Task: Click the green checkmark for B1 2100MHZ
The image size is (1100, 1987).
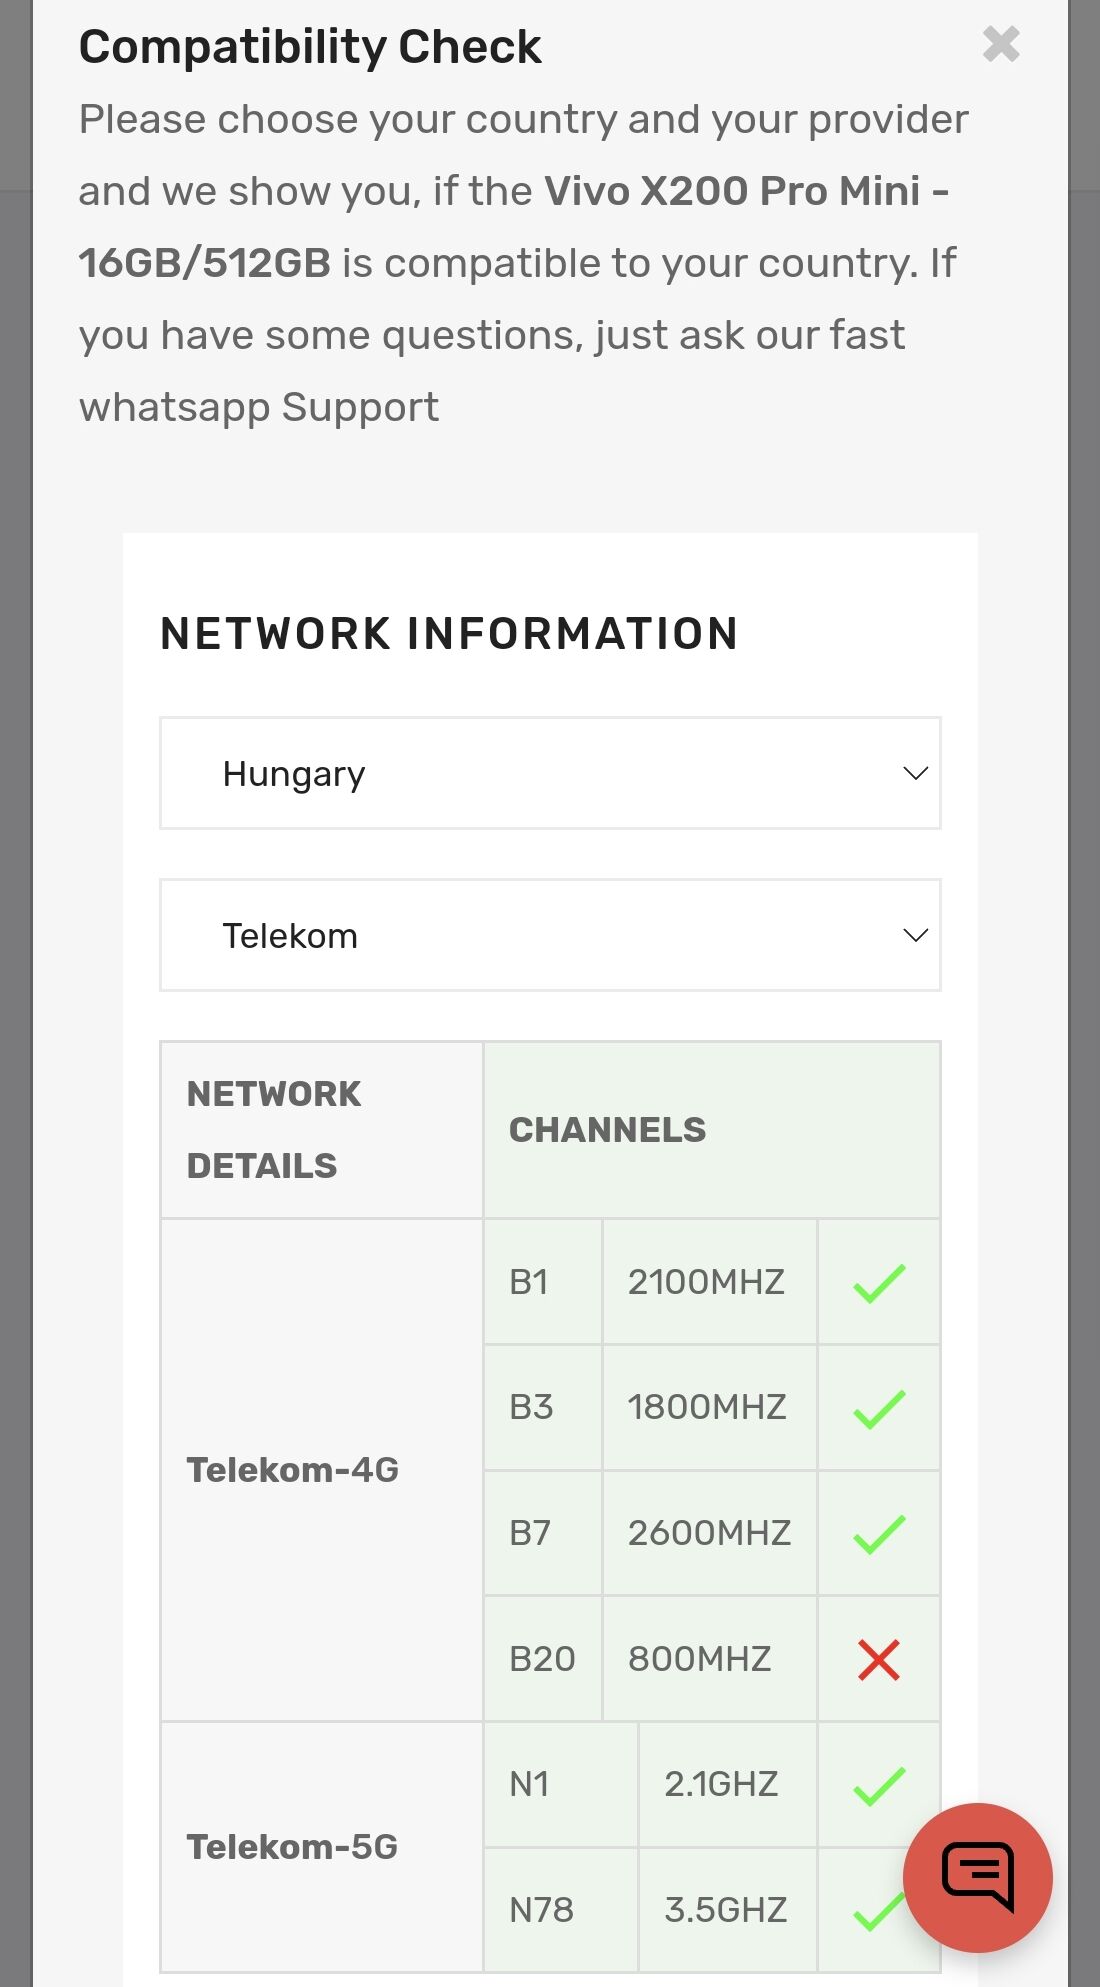Action: [879, 1282]
